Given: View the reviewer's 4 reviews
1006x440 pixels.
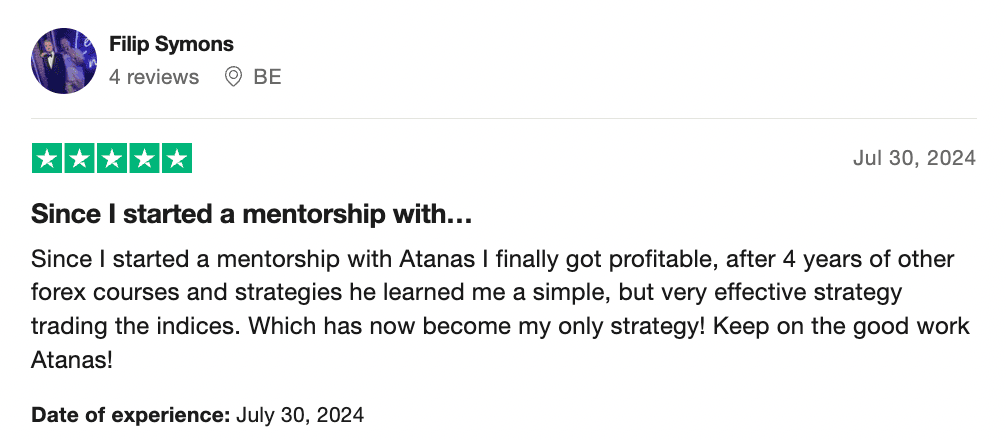Looking at the screenshot, I should (x=154, y=76).
